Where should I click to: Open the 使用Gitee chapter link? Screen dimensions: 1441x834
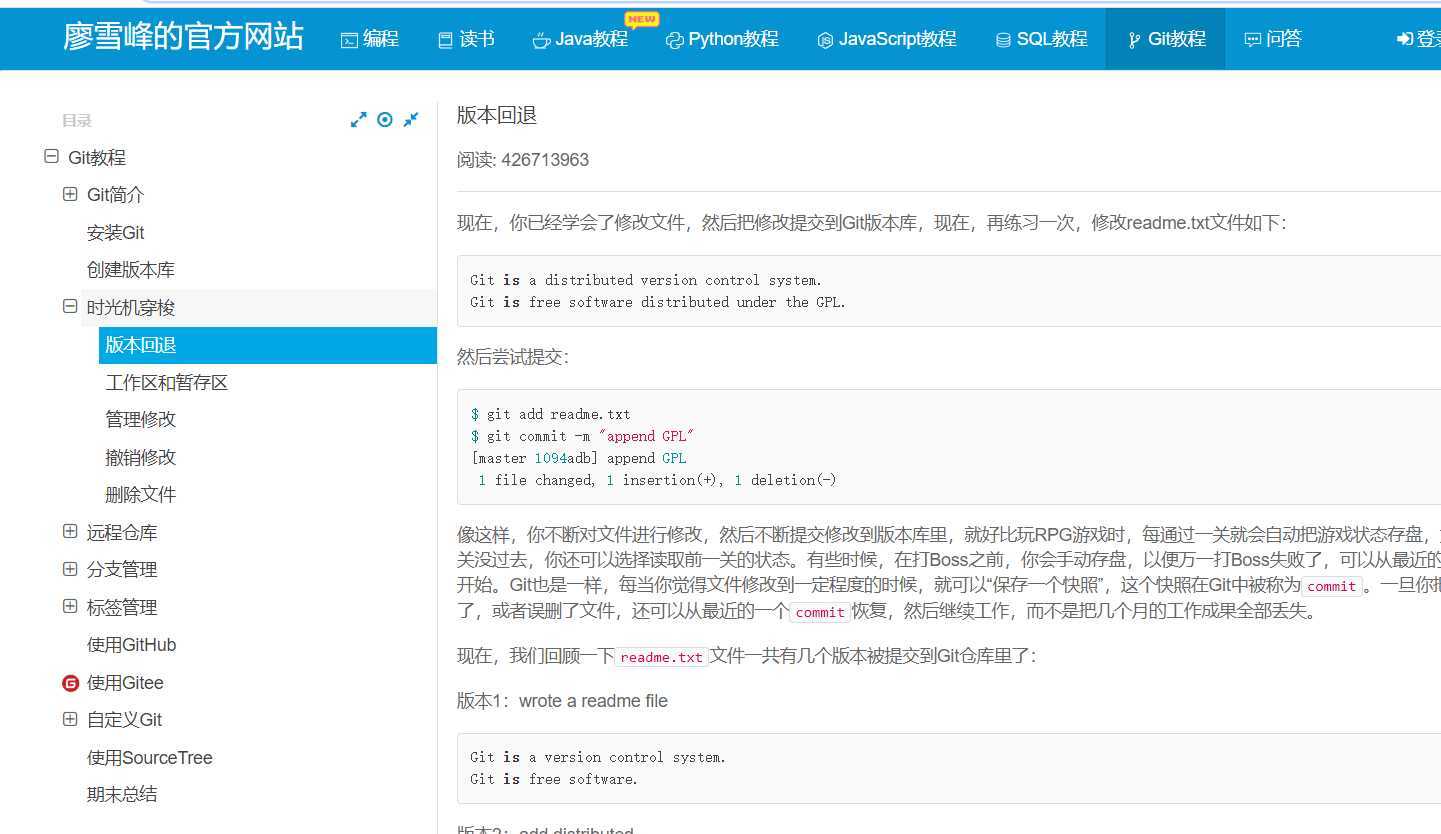(x=125, y=683)
